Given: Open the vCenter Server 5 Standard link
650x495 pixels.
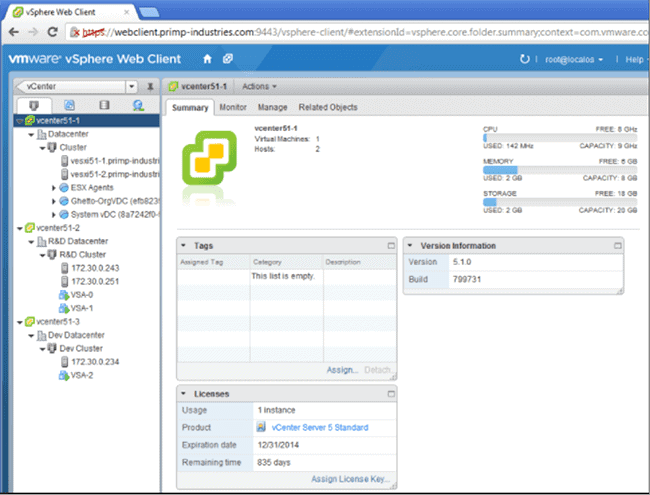Looking at the screenshot, I should click(x=320, y=427).
